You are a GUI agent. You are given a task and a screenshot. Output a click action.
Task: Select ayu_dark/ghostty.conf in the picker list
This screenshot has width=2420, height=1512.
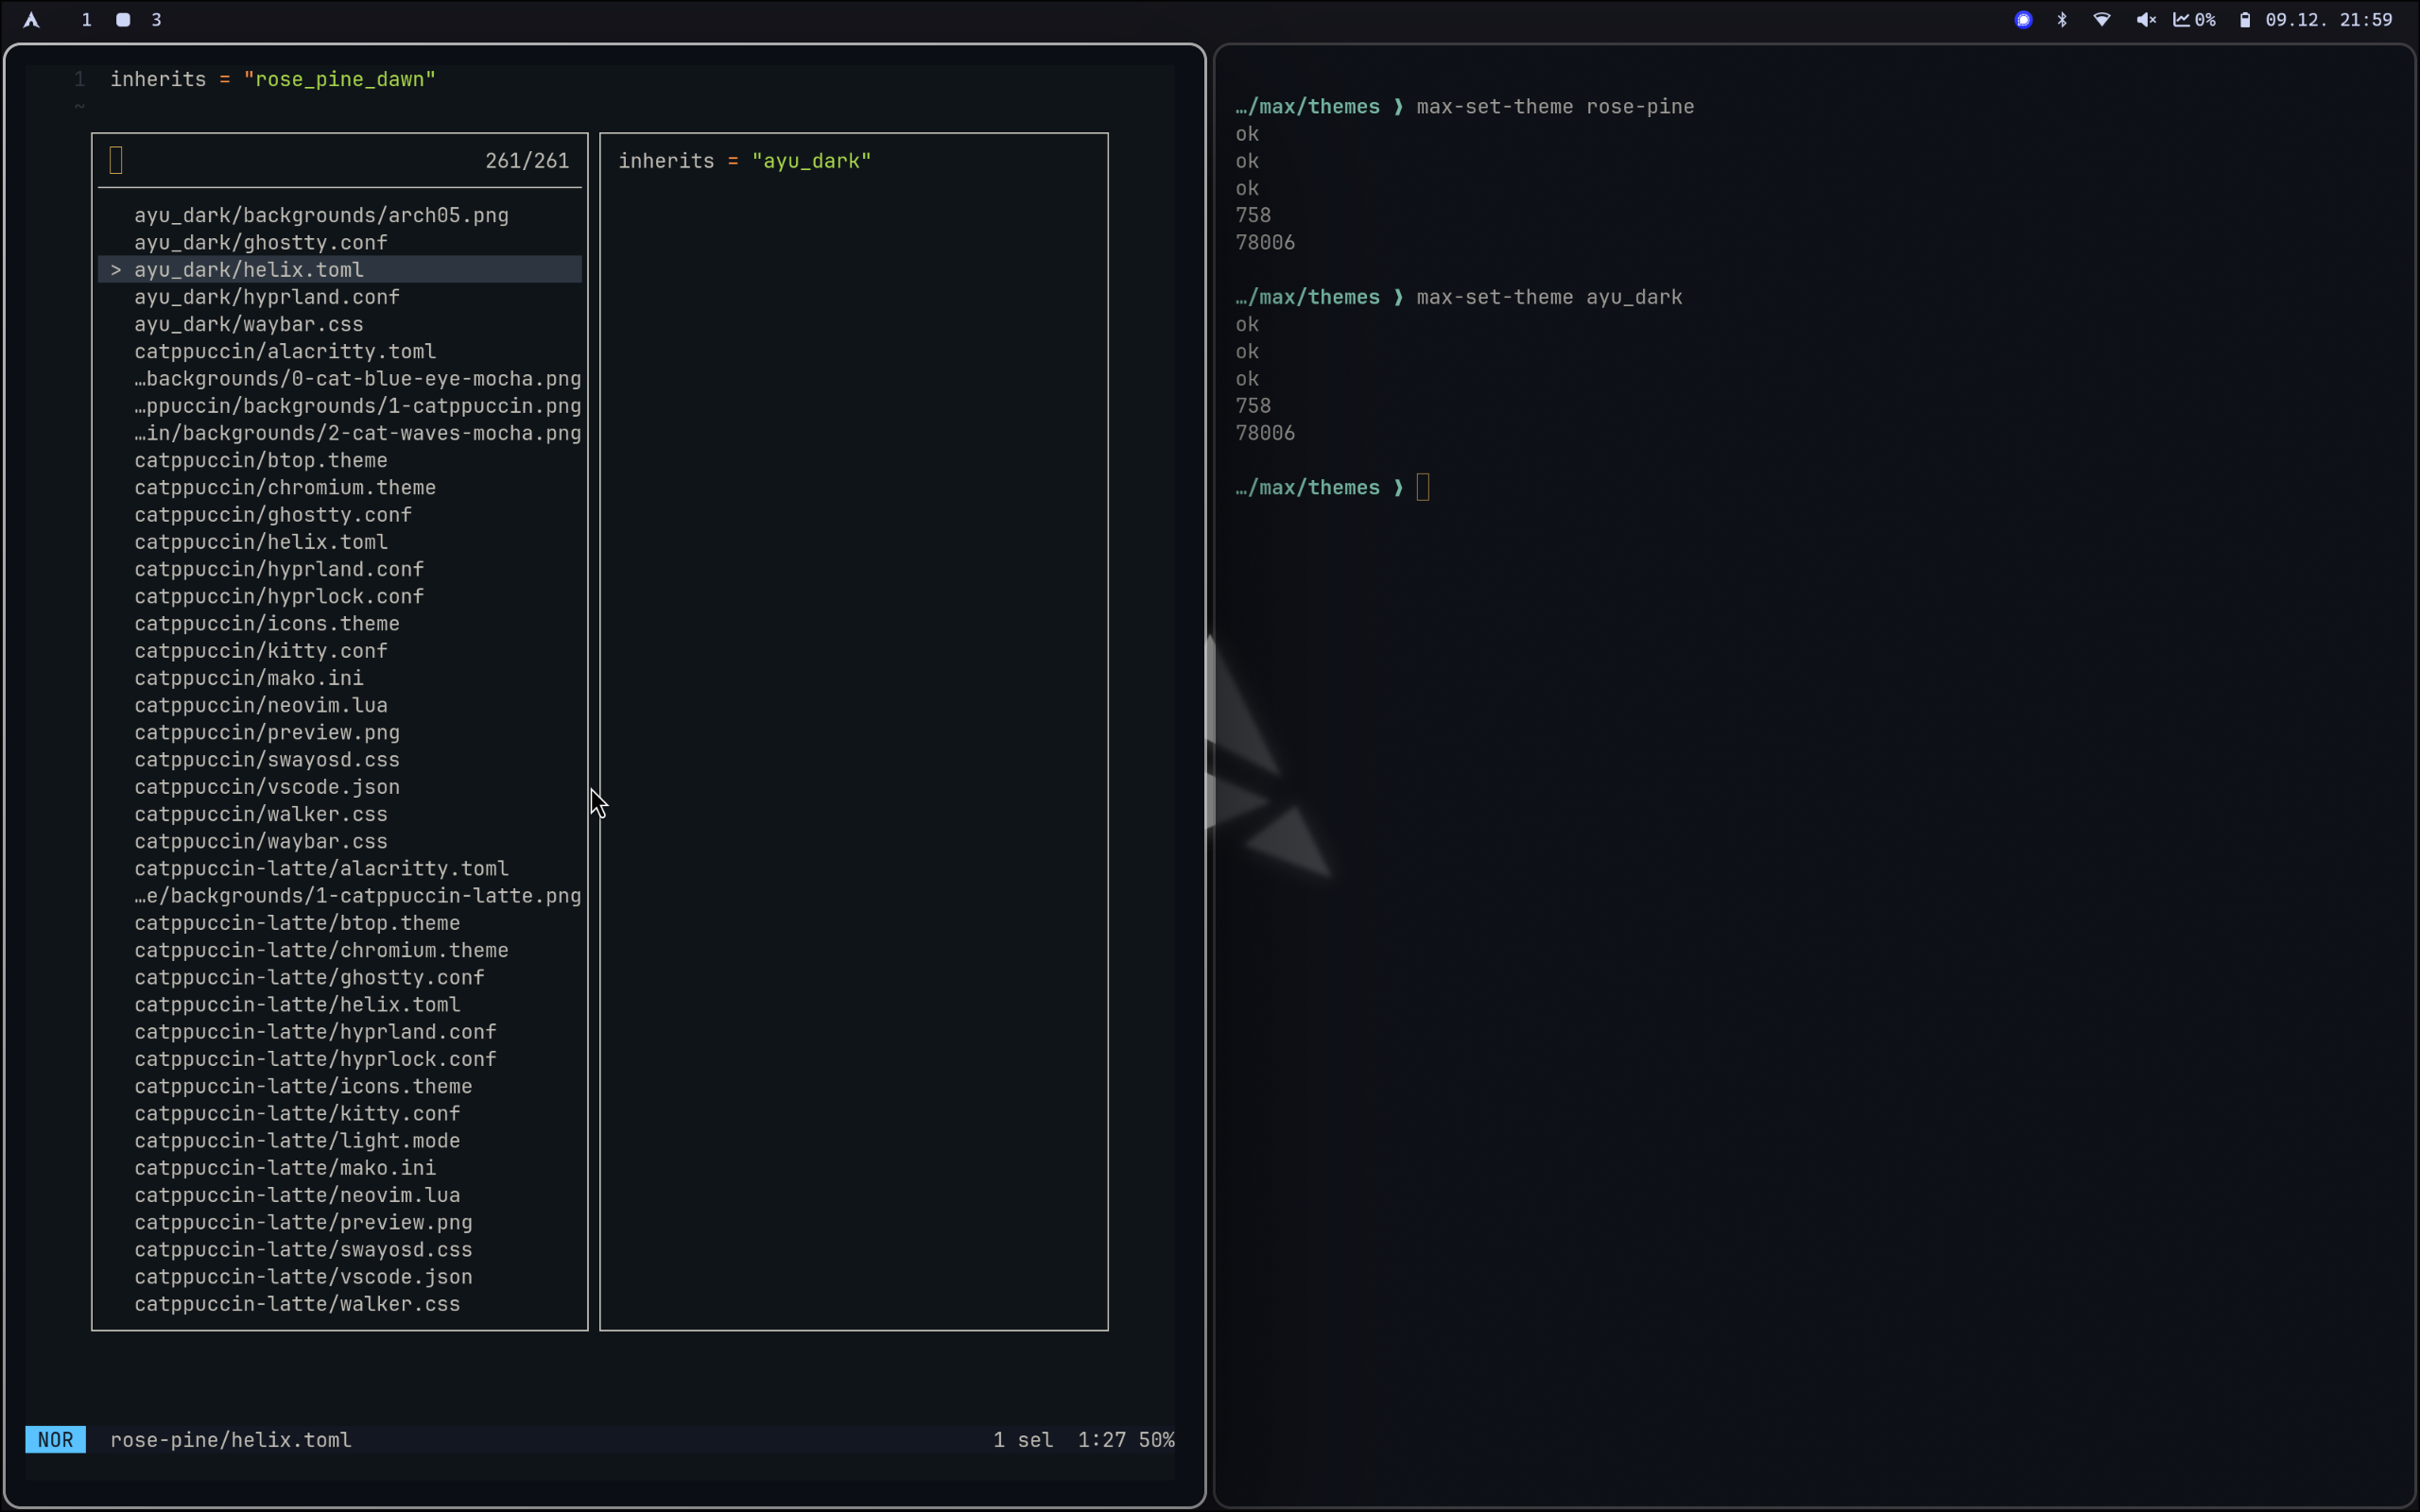(x=261, y=242)
